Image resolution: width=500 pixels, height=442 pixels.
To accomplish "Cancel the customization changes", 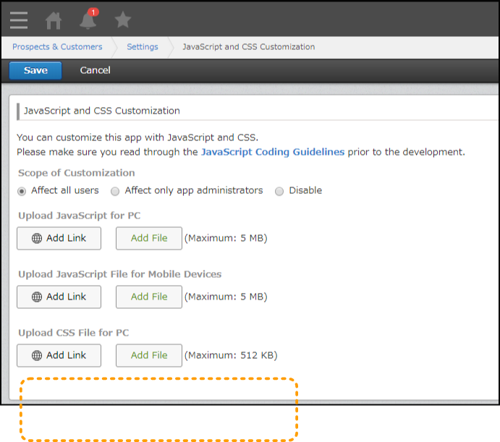I will tap(95, 70).
